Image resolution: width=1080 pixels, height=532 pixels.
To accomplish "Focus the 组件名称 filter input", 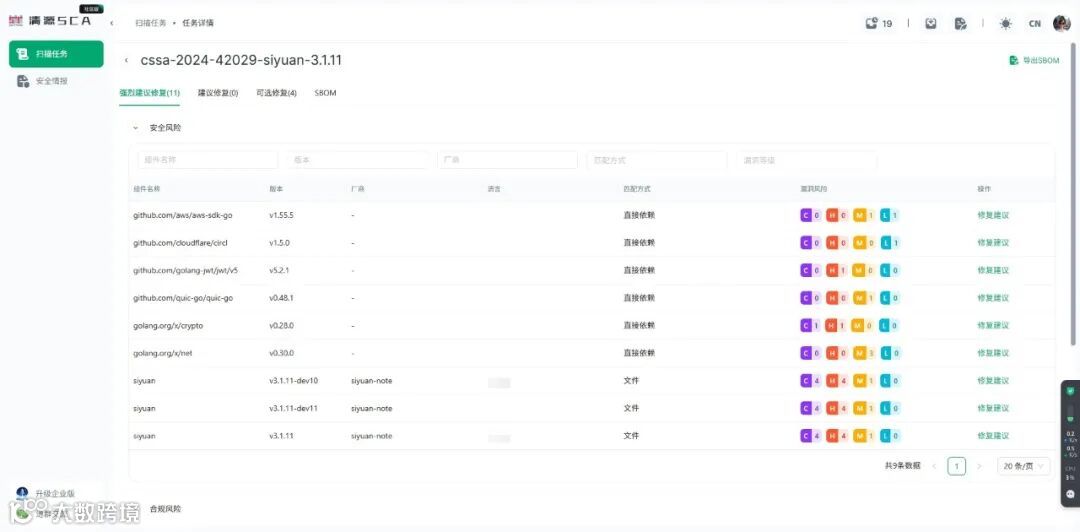I will point(208,160).
